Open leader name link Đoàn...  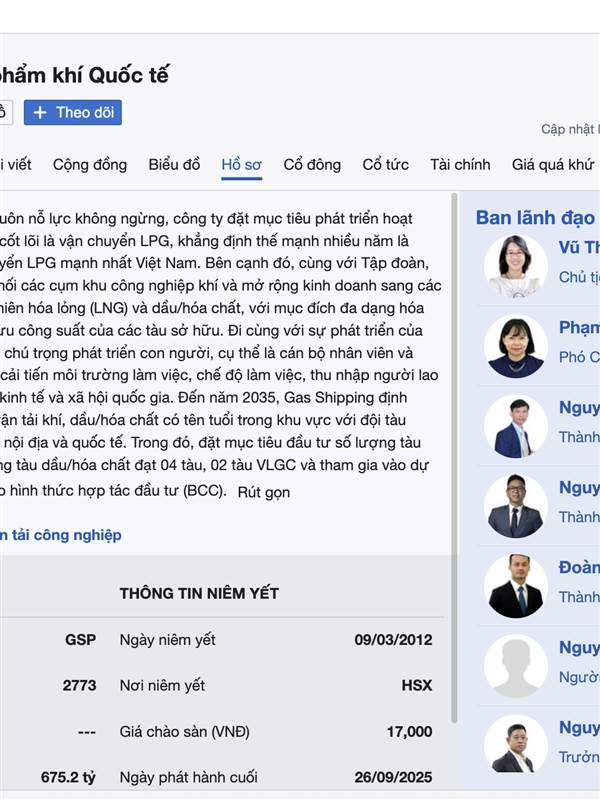[579, 567]
